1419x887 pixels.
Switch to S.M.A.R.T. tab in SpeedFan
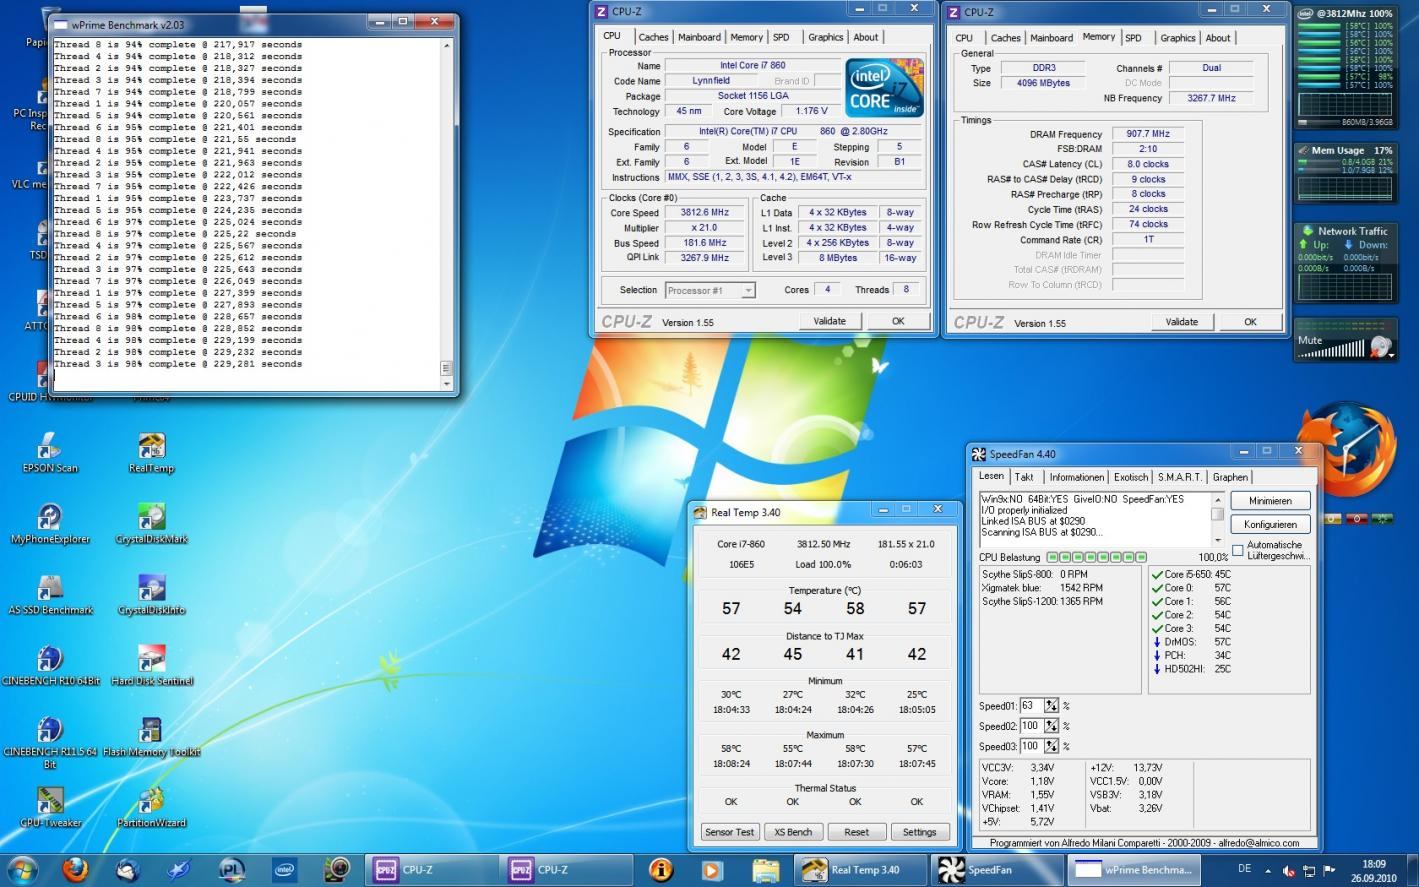click(1180, 477)
